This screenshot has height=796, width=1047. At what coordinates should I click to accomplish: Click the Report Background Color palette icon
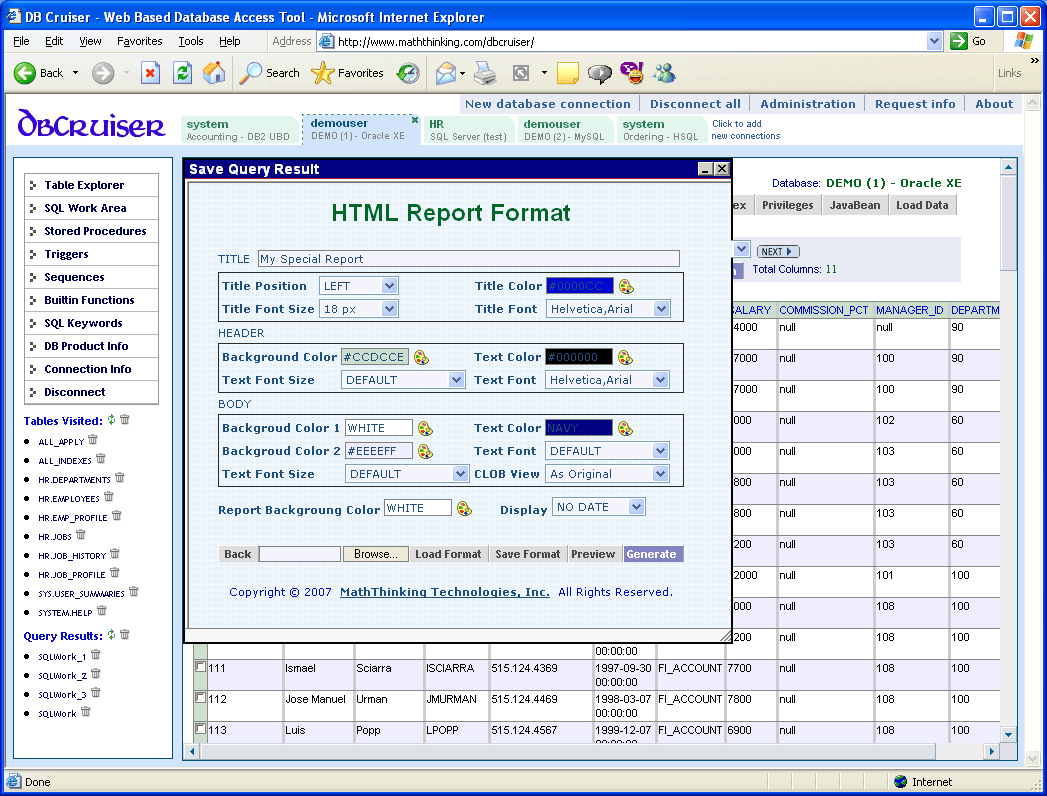tap(464, 508)
